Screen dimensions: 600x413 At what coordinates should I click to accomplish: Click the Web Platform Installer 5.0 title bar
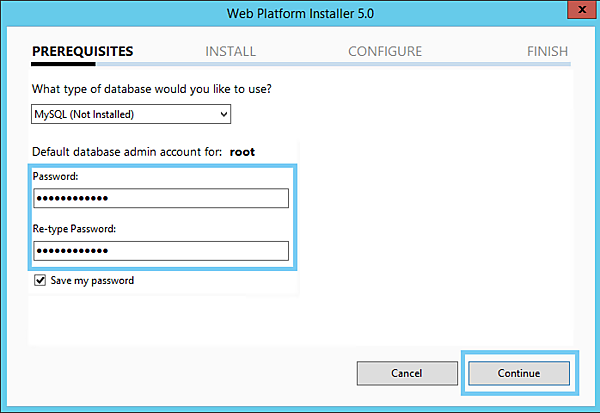(300, 13)
